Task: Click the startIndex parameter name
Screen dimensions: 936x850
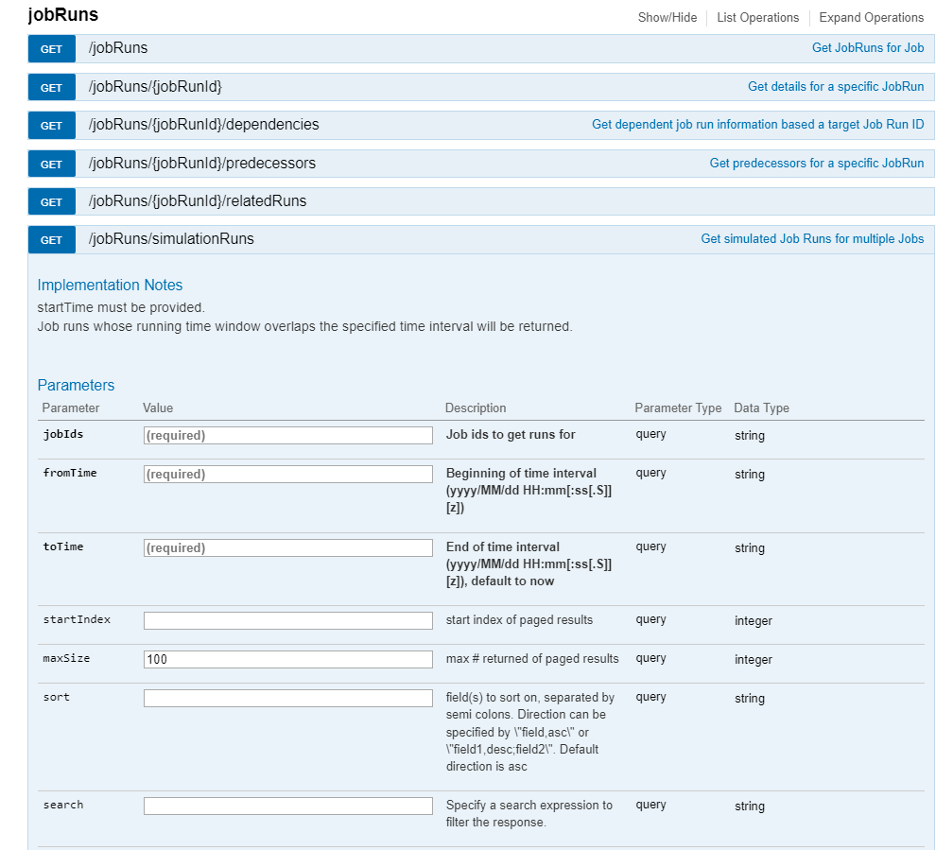Action: coord(76,620)
